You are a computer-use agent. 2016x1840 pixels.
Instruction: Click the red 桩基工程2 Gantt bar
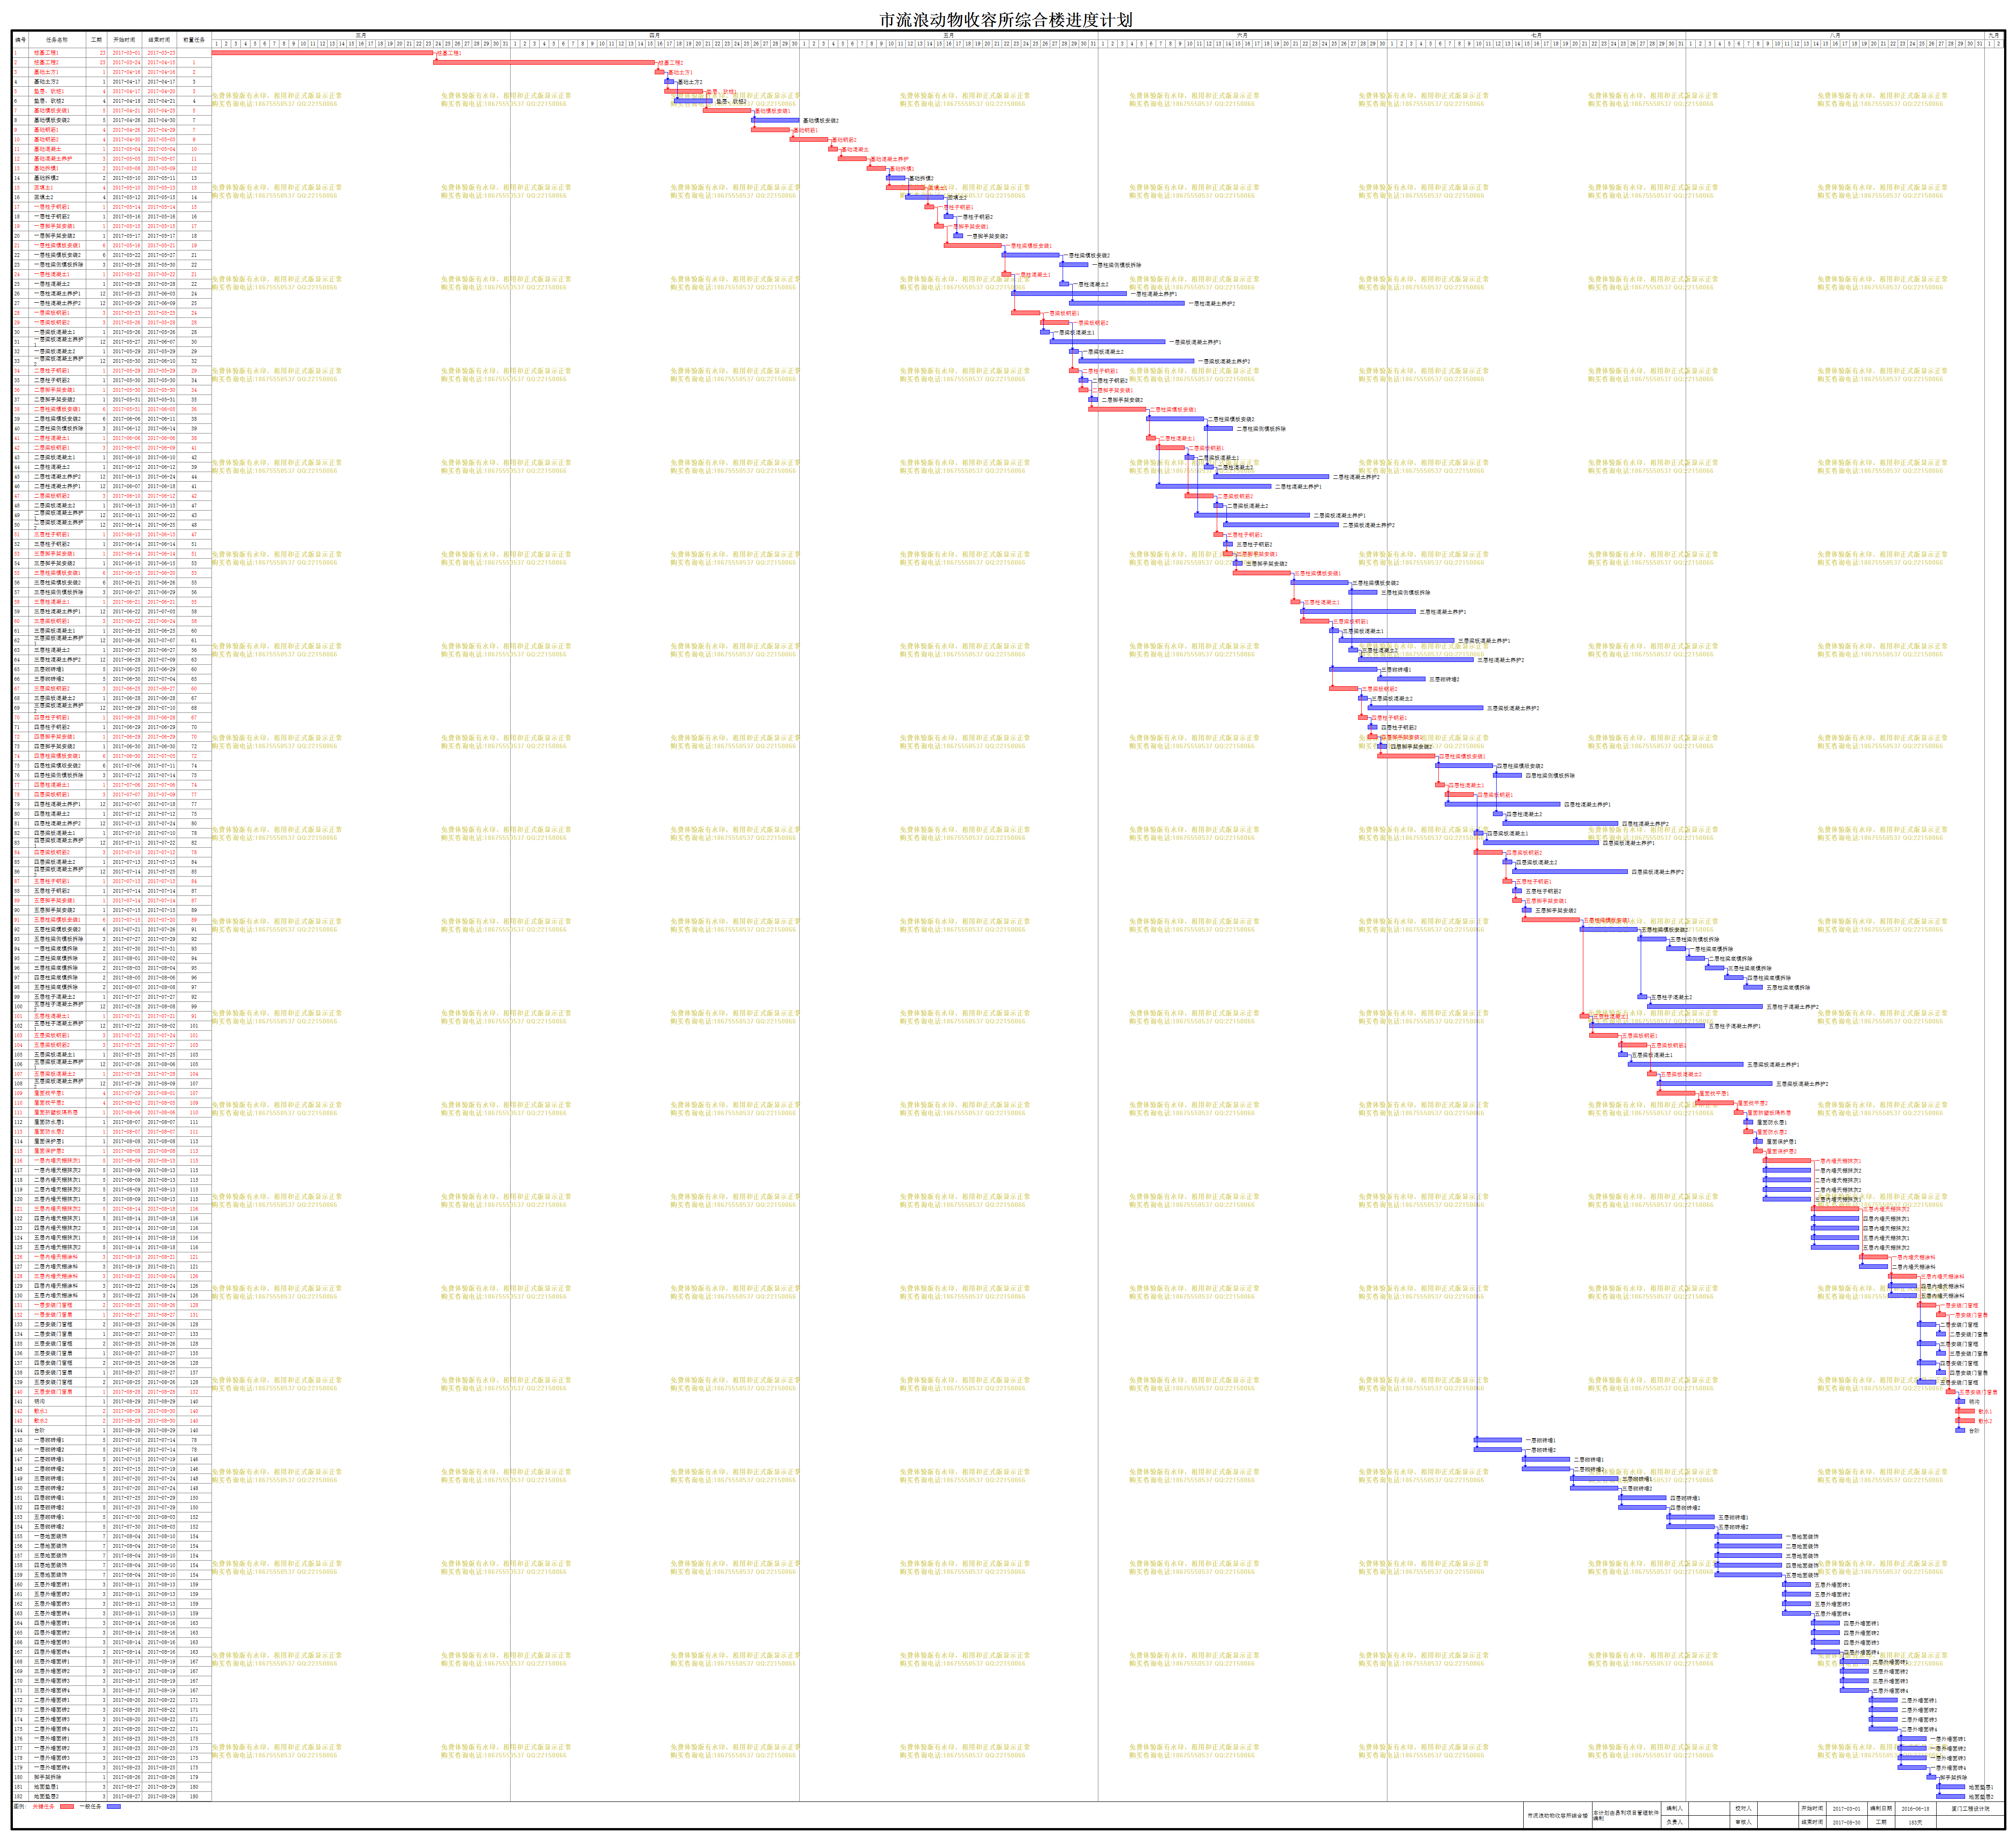click(x=544, y=62)
